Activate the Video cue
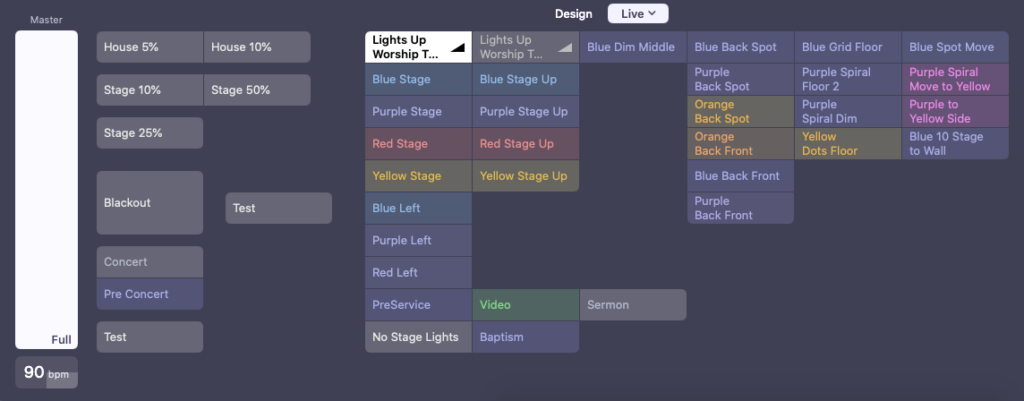Screen dimensions: 1024x401 [525, 305]
